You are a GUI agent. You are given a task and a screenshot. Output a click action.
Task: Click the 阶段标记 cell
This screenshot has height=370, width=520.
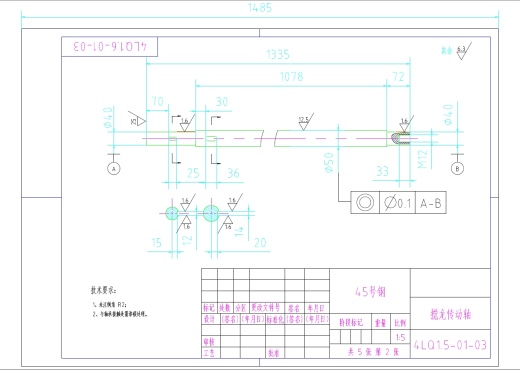(351, 322)
